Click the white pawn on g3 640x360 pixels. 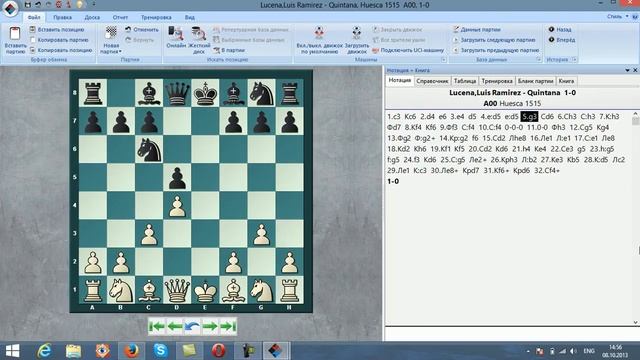(261, 234)
